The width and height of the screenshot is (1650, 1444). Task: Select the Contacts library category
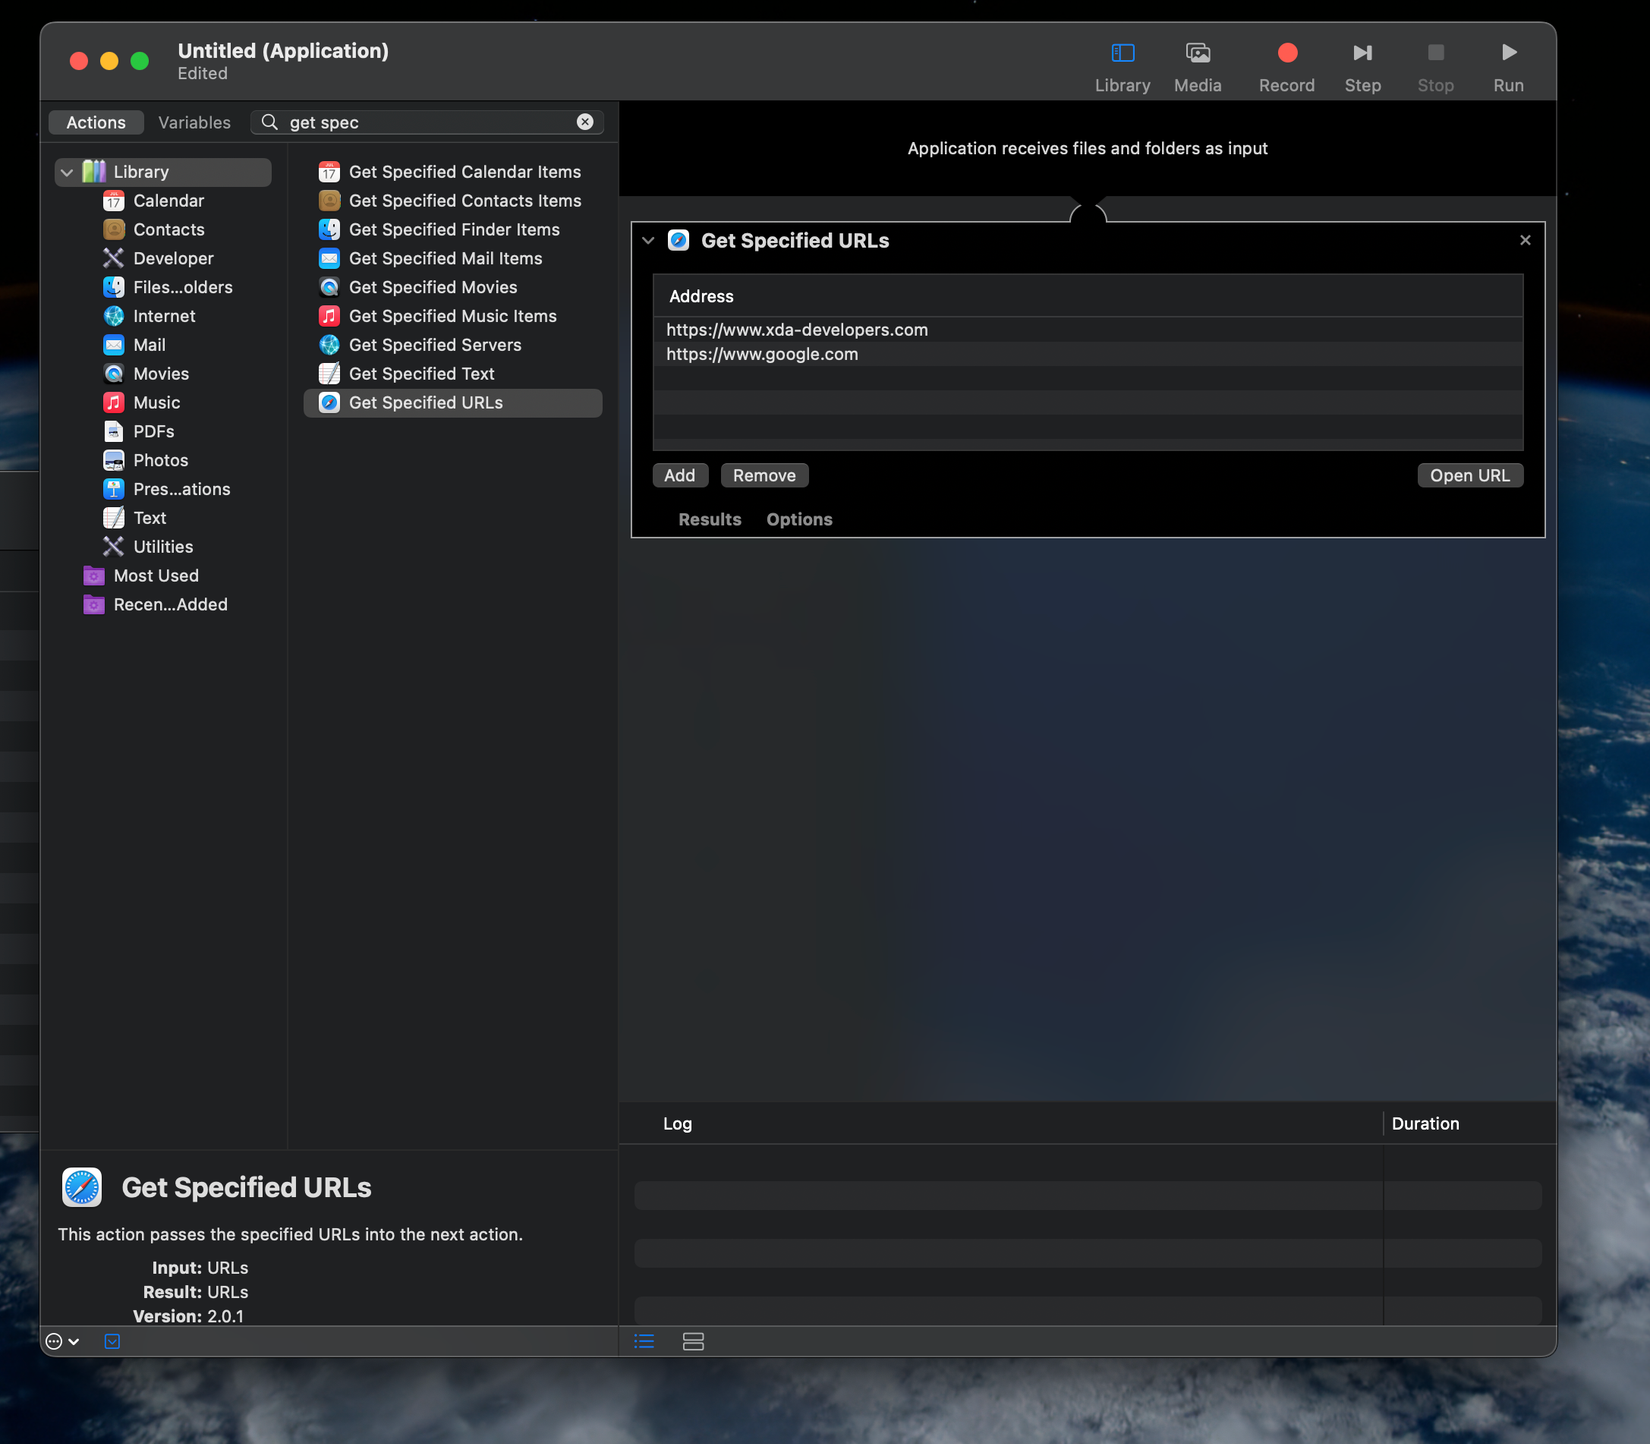168,230
